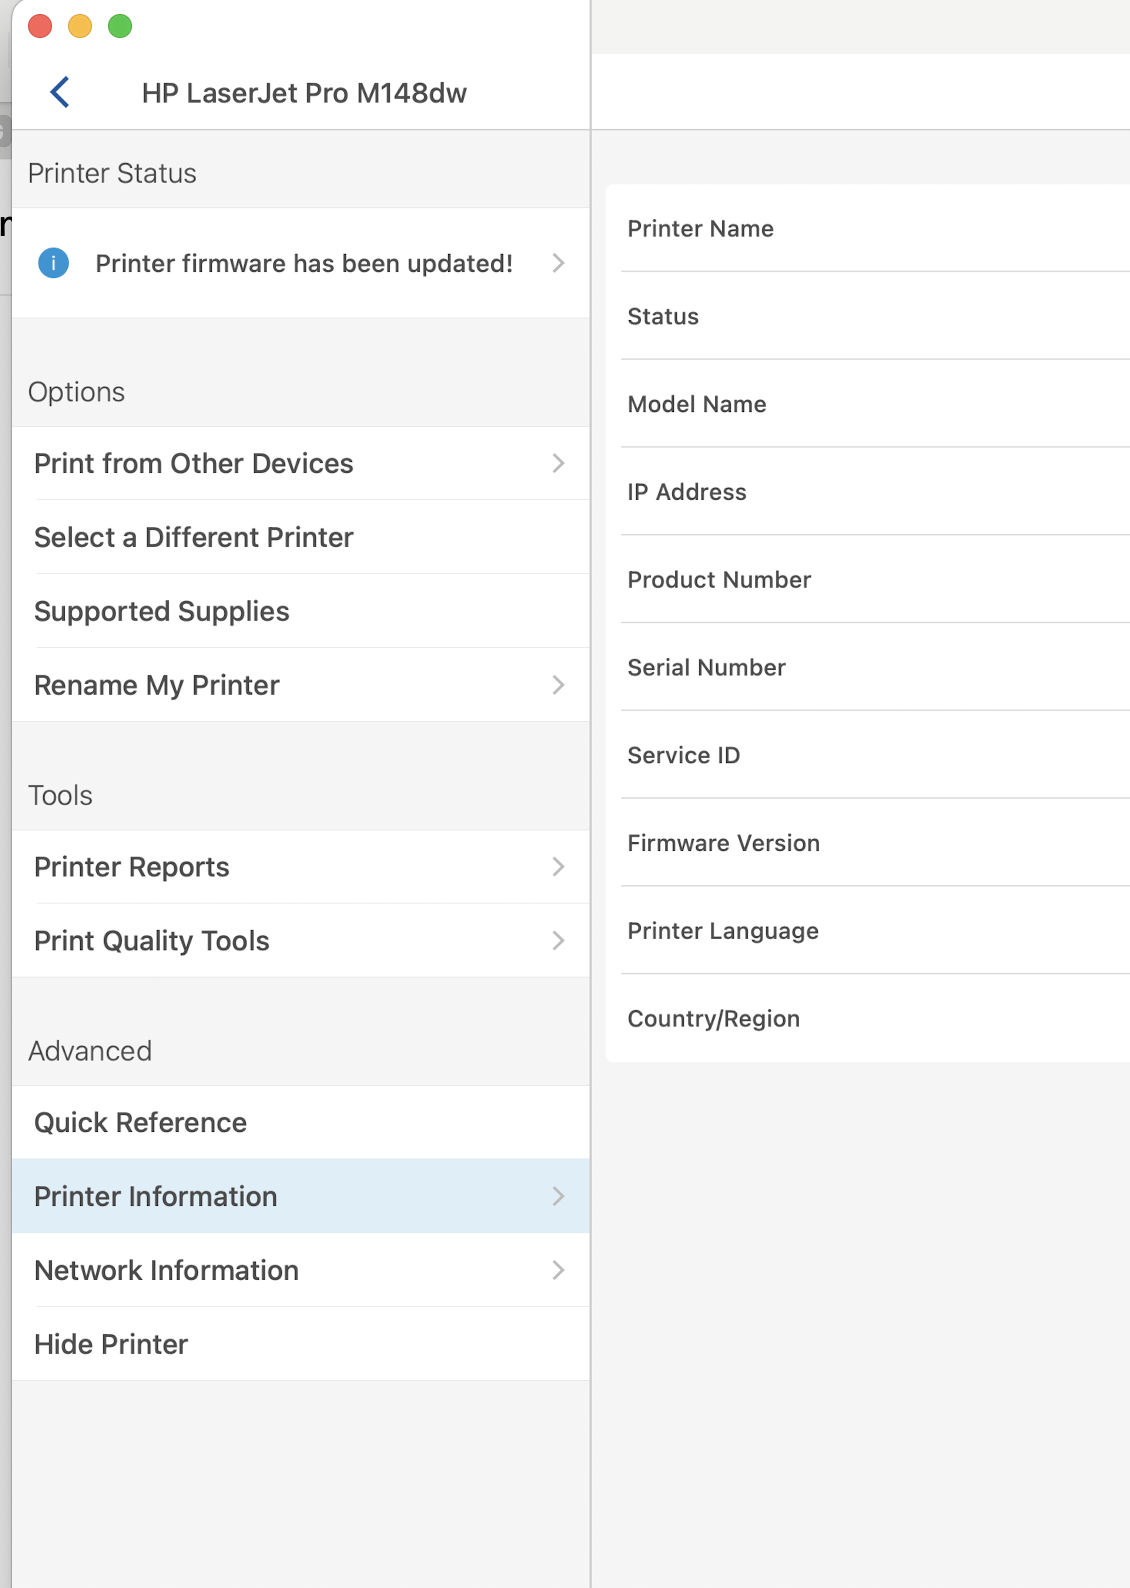Click the Firmware Version row

(723, 843)
